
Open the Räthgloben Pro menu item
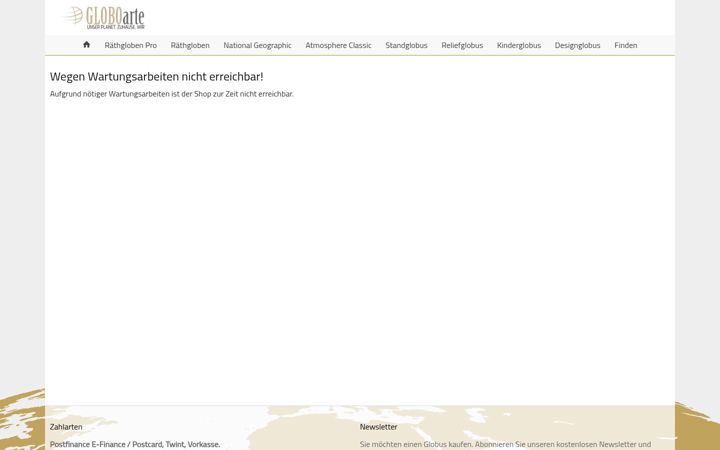click(130, 45)
